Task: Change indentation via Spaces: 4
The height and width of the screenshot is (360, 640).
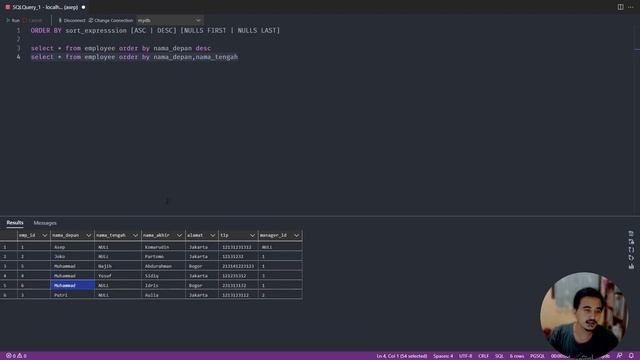Action: pos(443,356)
